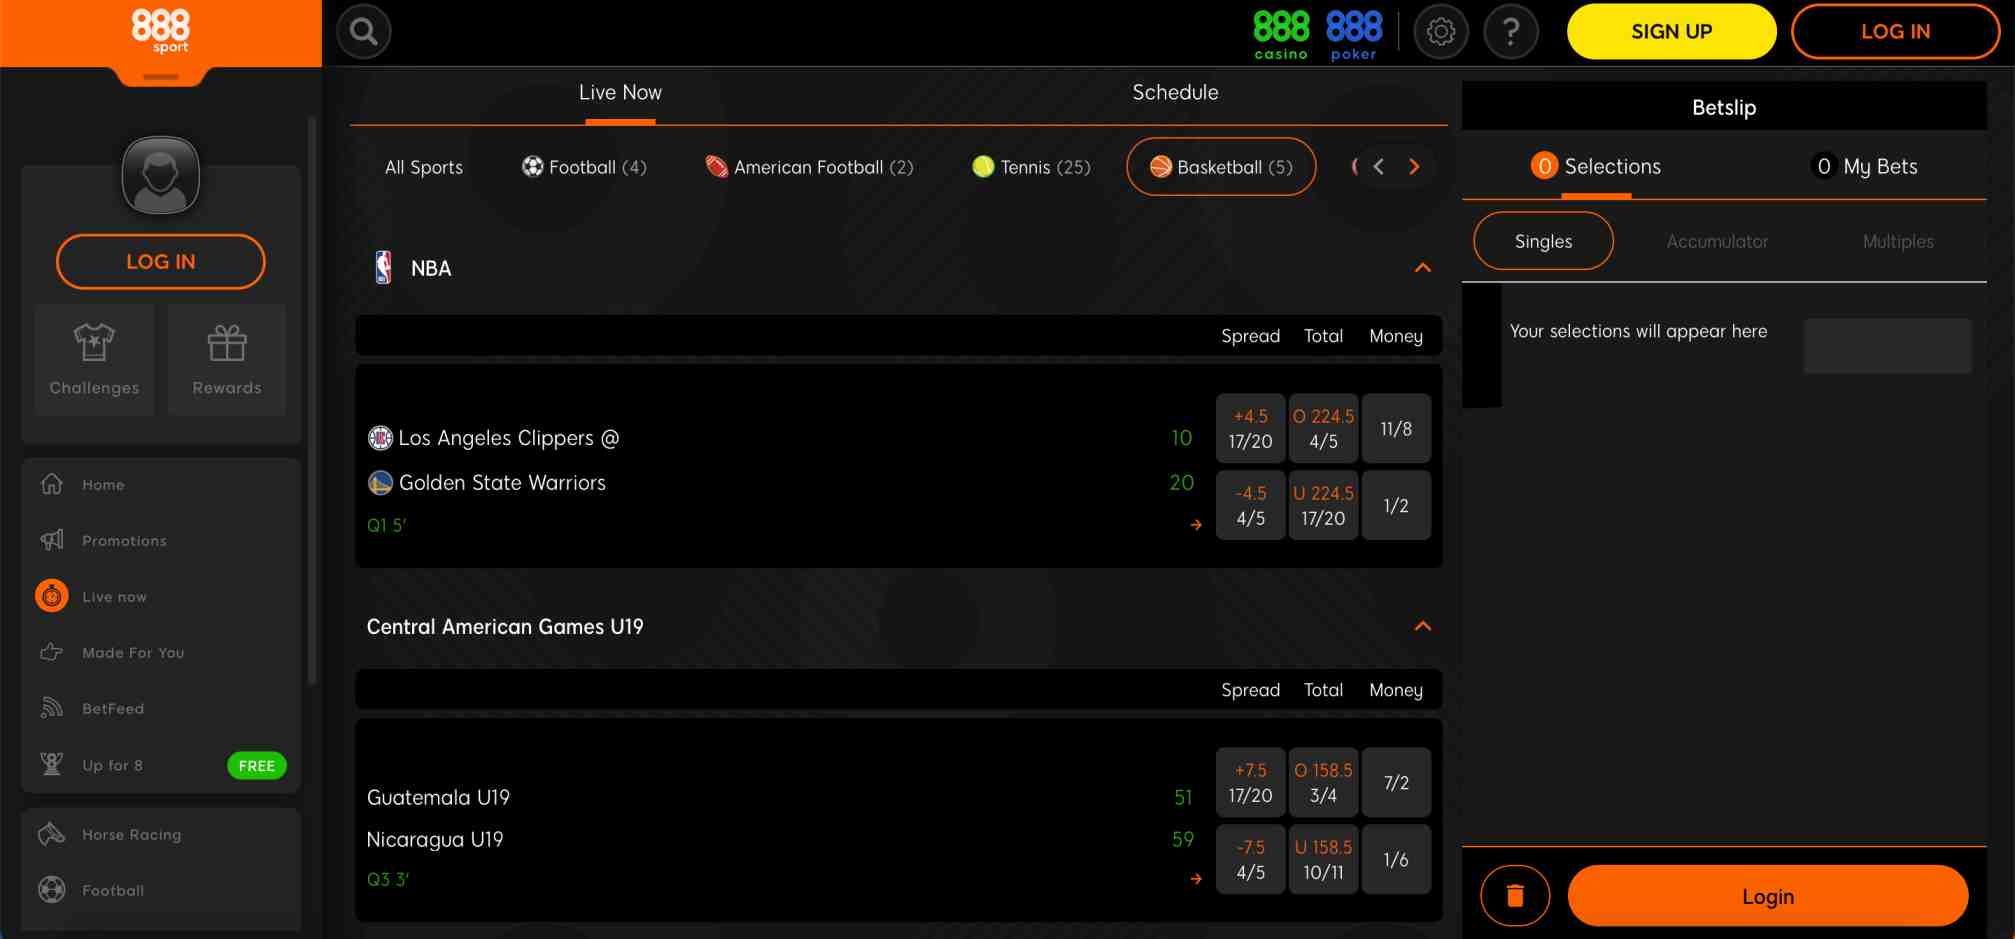Open the search tool
2015x939 pixels.
pos(363,31)
